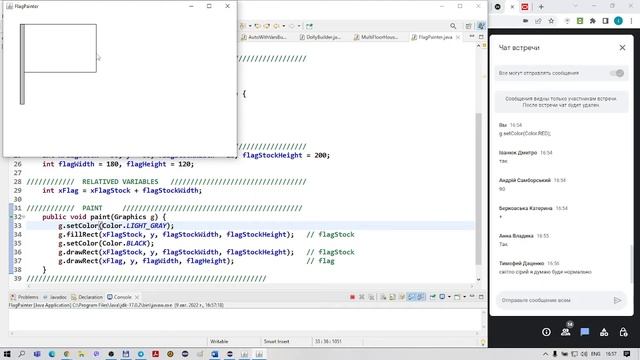Open the Open Console dropdown arrow
Image resolution: width=640 pixels, height=360 pixels.
pyautogui.click(x=464, y=297)
